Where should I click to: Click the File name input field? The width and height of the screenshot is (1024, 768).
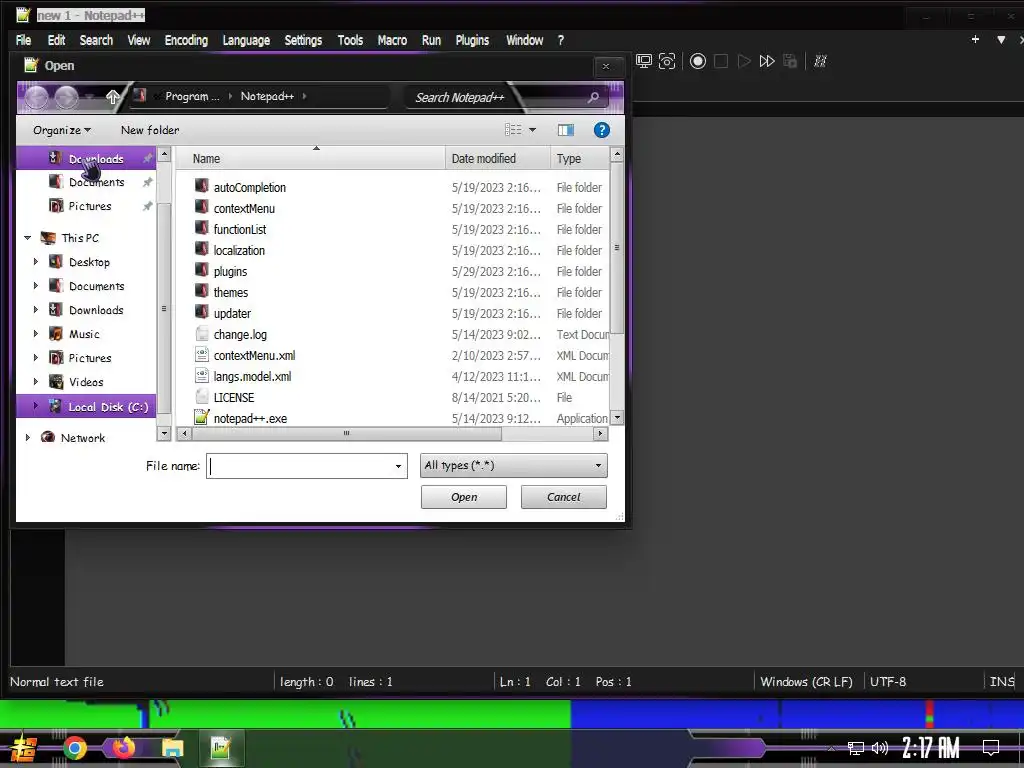pyautogui.click(x=300, y=466)
